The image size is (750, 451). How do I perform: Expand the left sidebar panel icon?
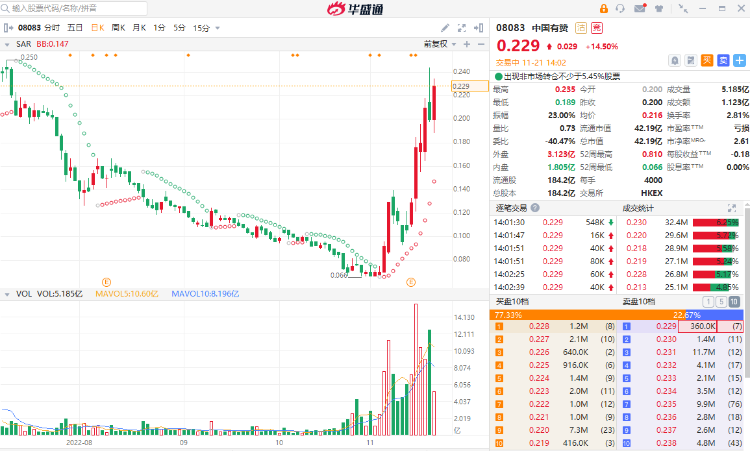[x=8, y=28]
